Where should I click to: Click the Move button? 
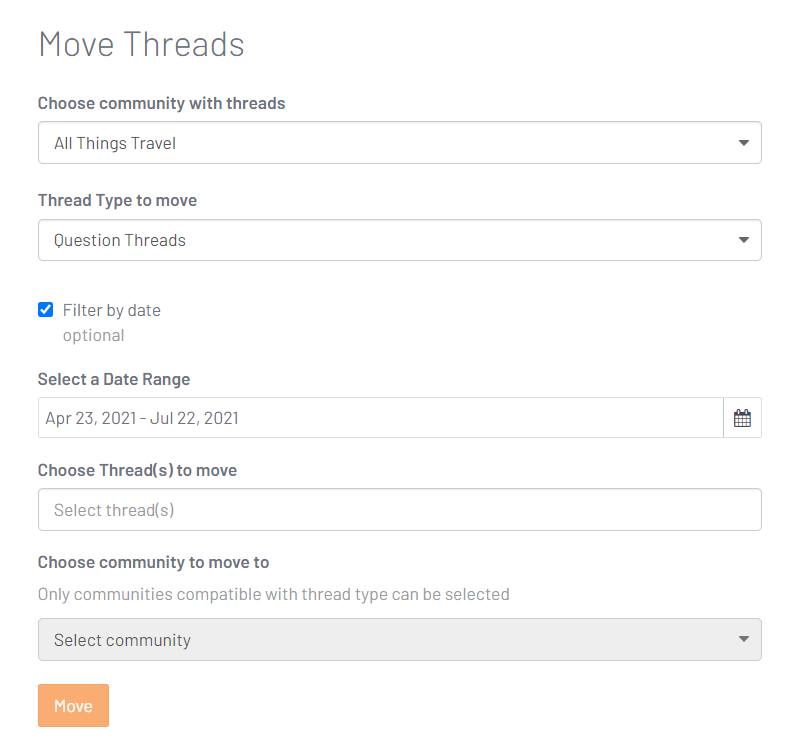(73, 706)
